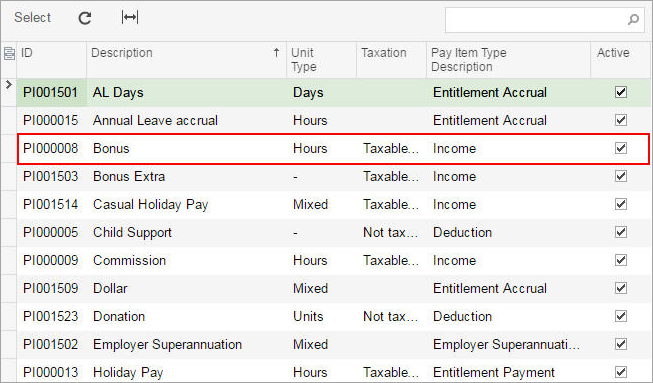Click the Unit Type column header
This screenshot has height=383, width=653.
click(322, 60)
